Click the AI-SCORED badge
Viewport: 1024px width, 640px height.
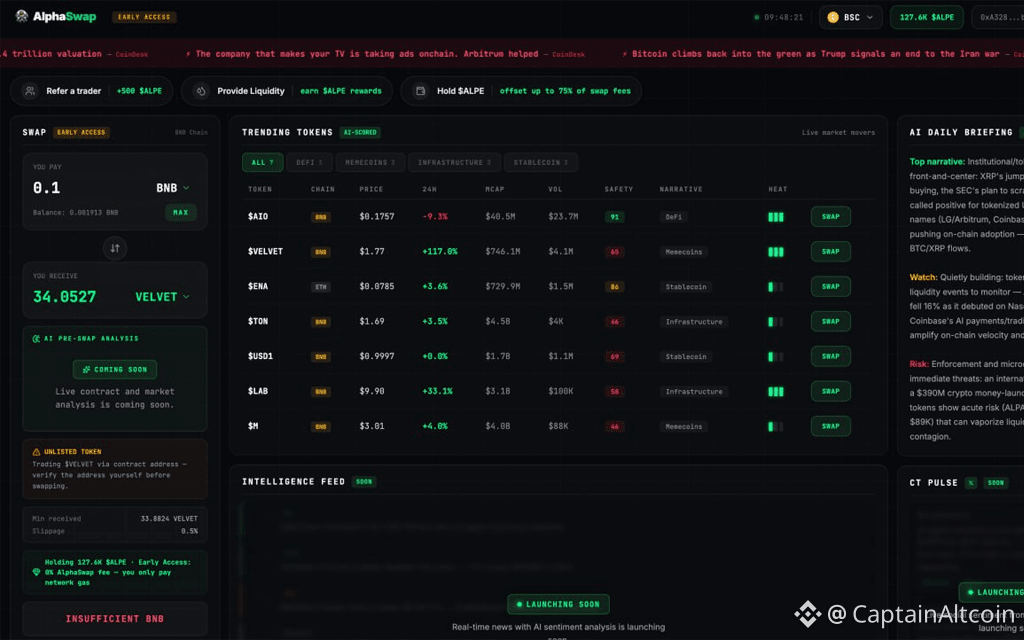360,133
